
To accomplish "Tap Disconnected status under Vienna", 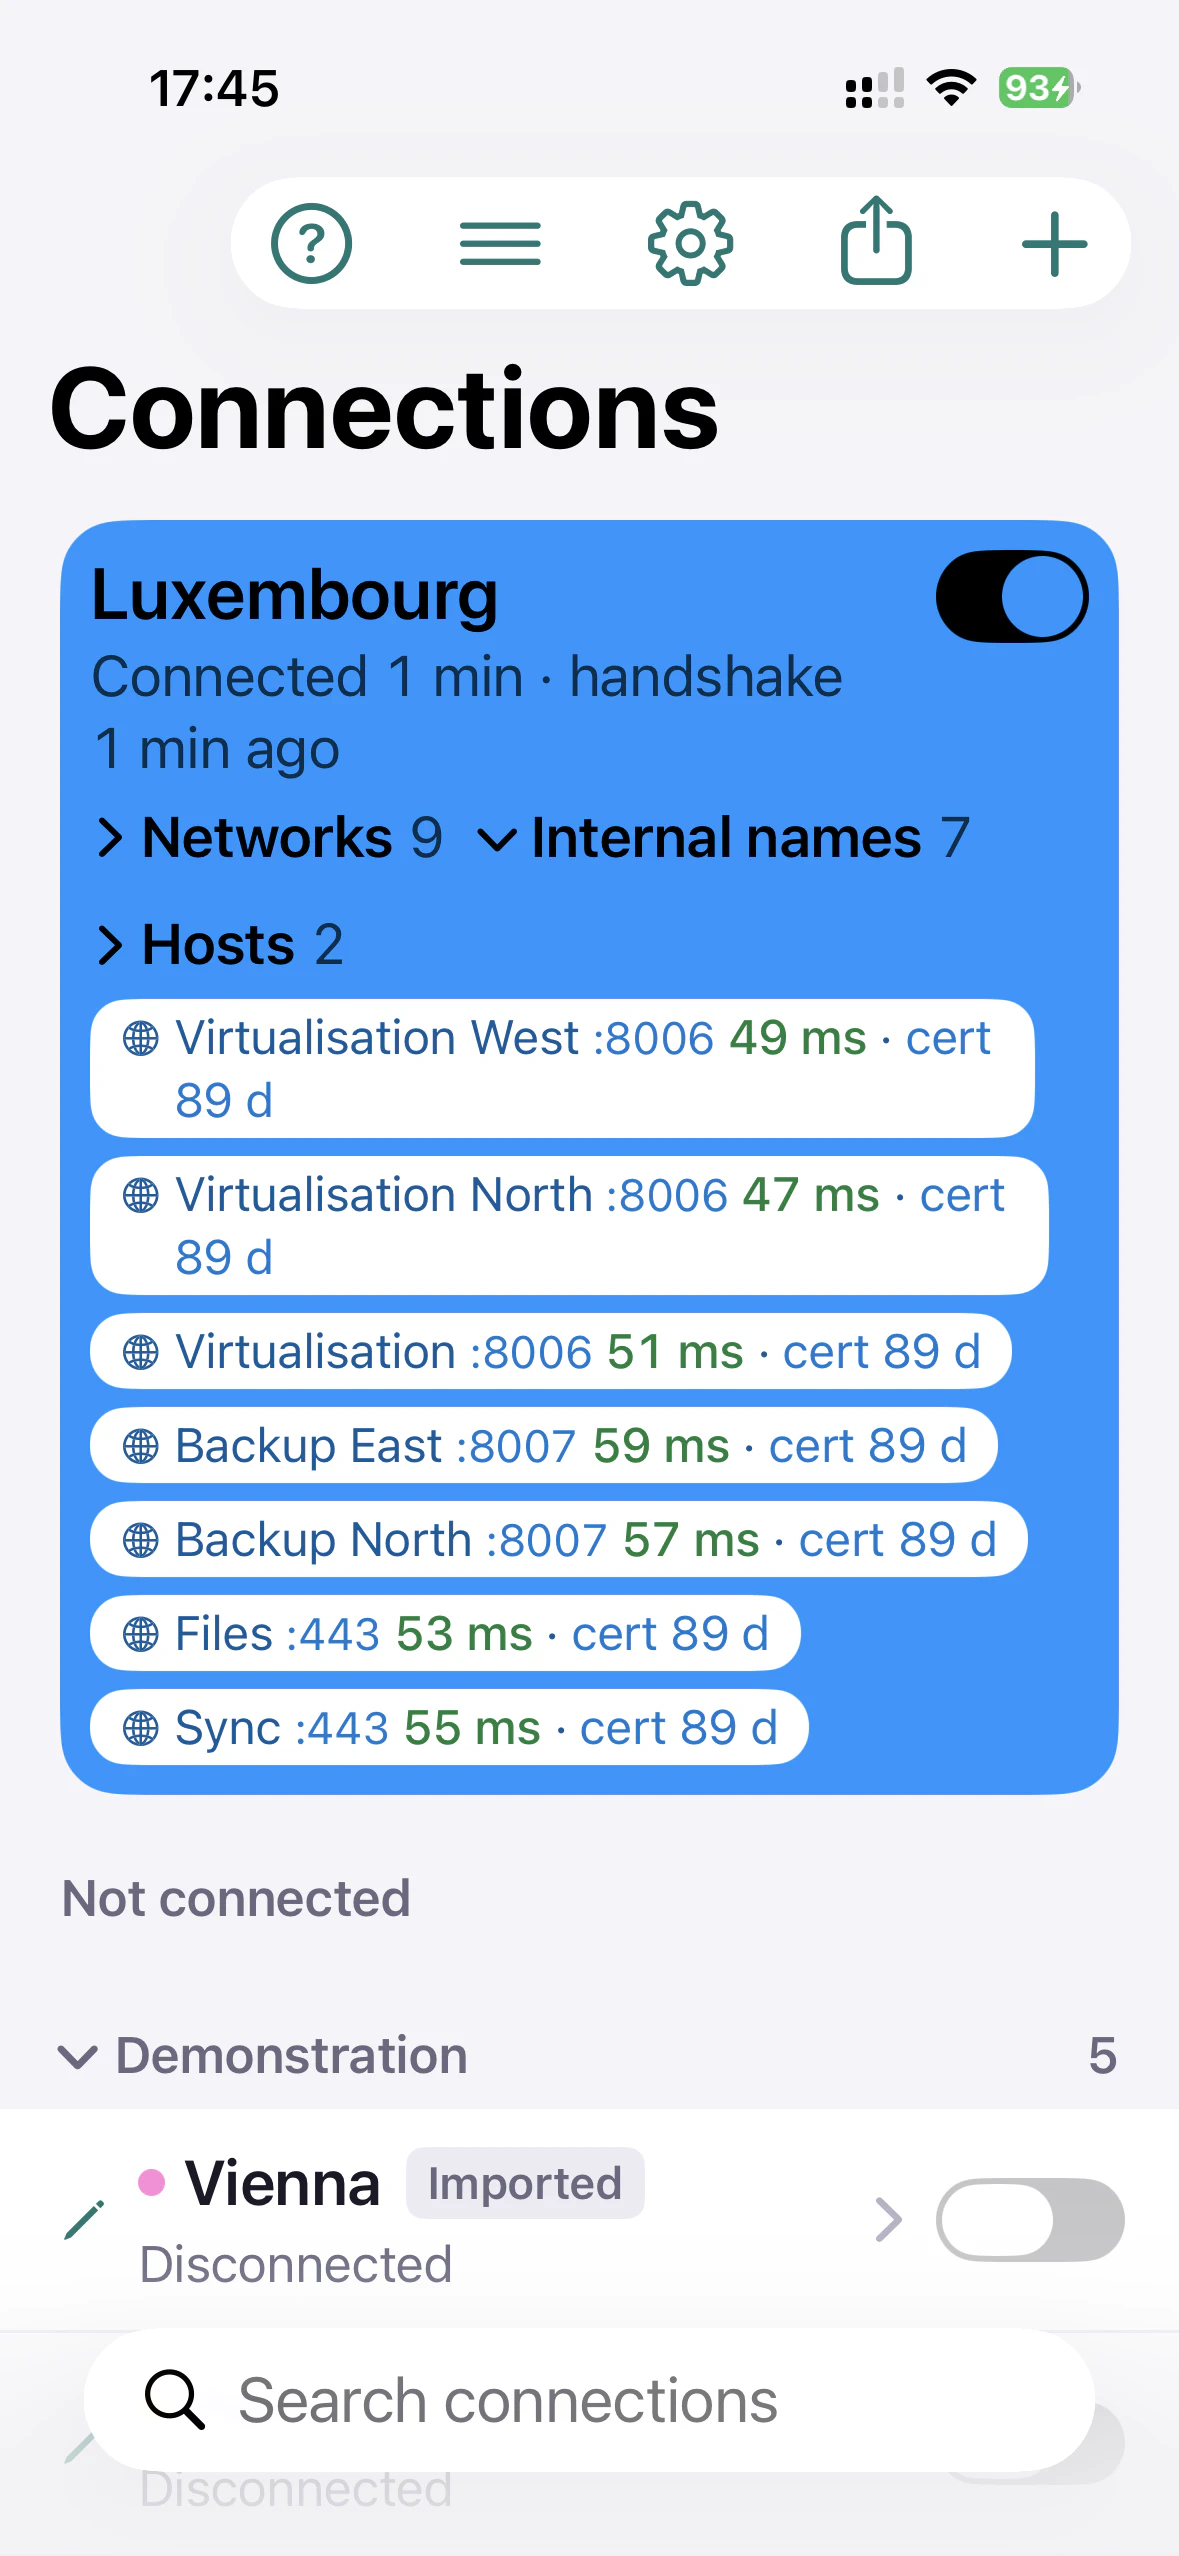I will (x=296, y=2264).
